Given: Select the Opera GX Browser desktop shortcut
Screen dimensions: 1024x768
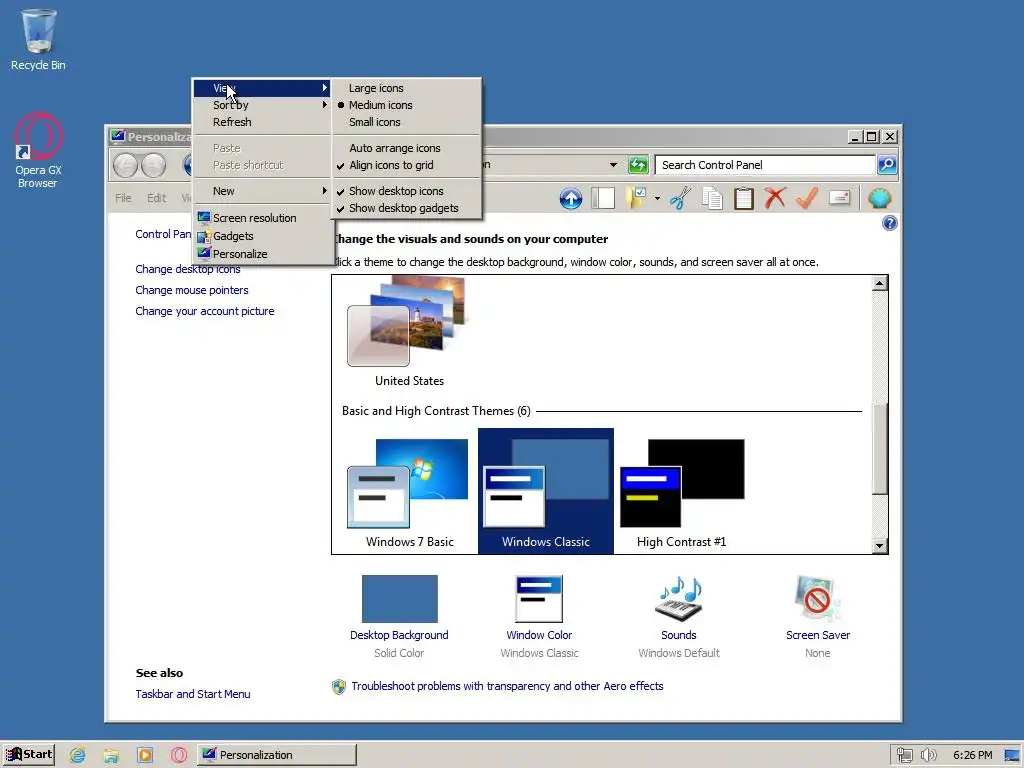Looking at the screenshot, I should [x=38, y=150].
